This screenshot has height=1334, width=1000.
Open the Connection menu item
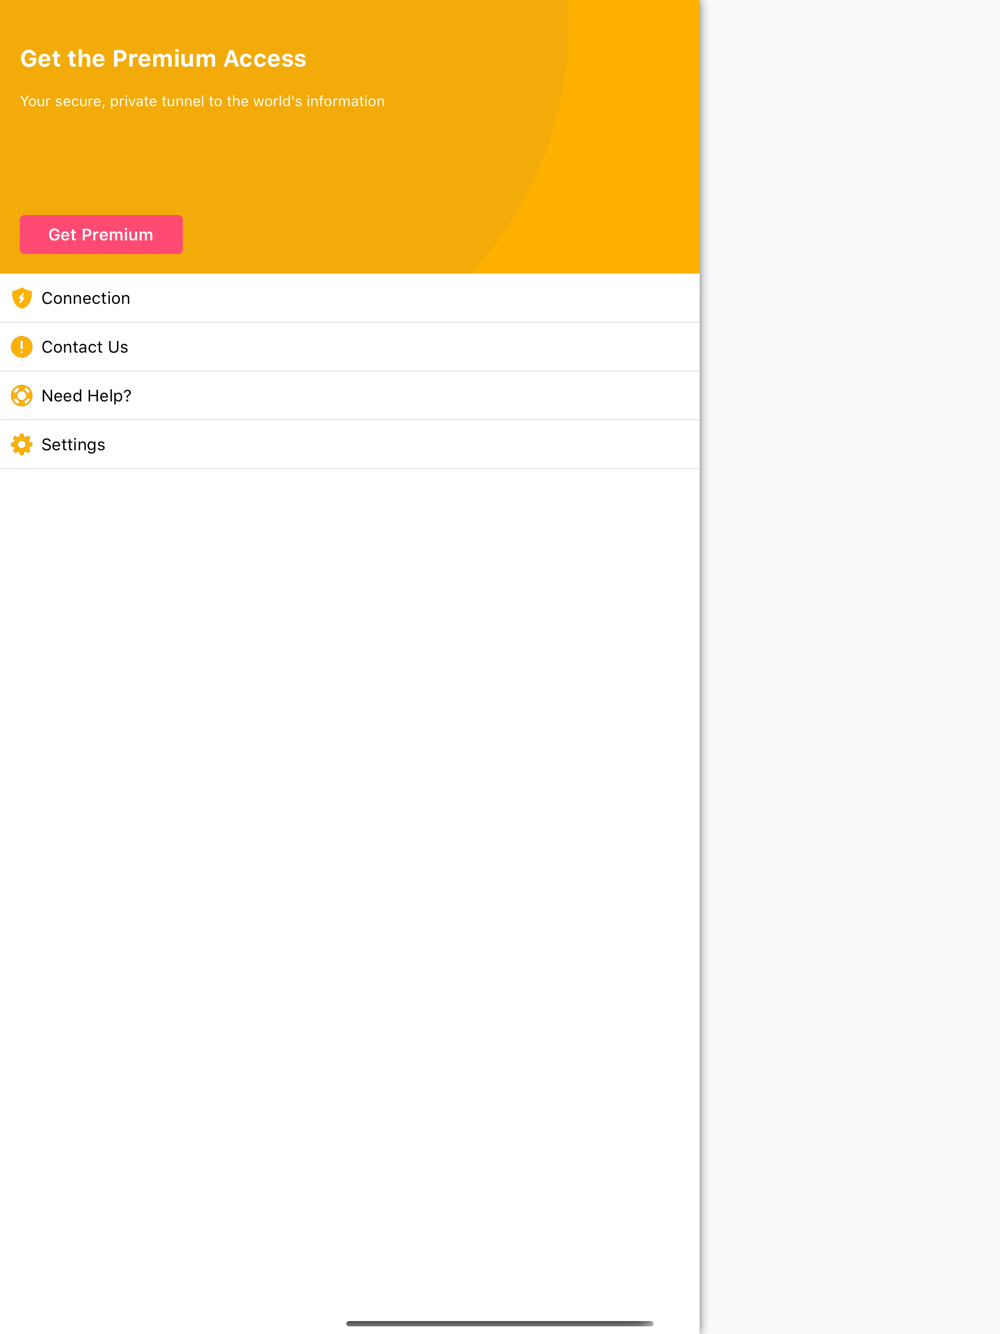[x=350, y=298]
